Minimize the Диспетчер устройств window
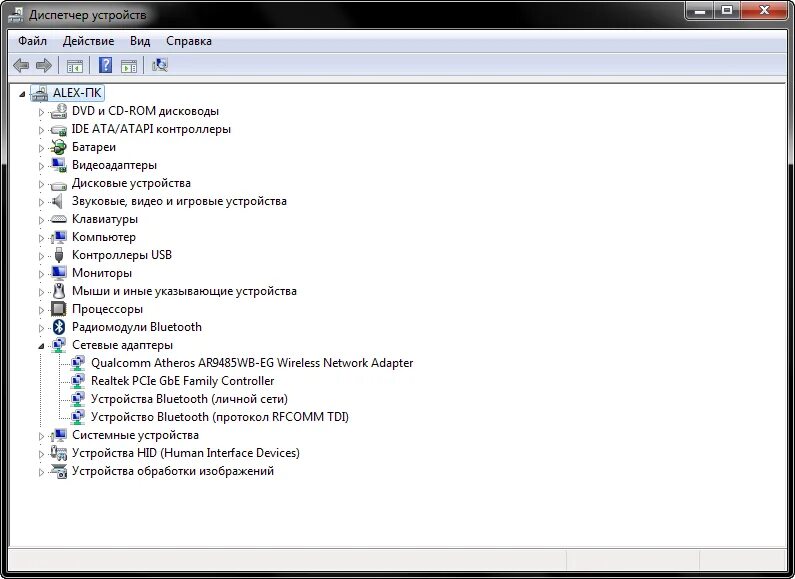This screenshot has height=579, width=795. tap(700, 10)
